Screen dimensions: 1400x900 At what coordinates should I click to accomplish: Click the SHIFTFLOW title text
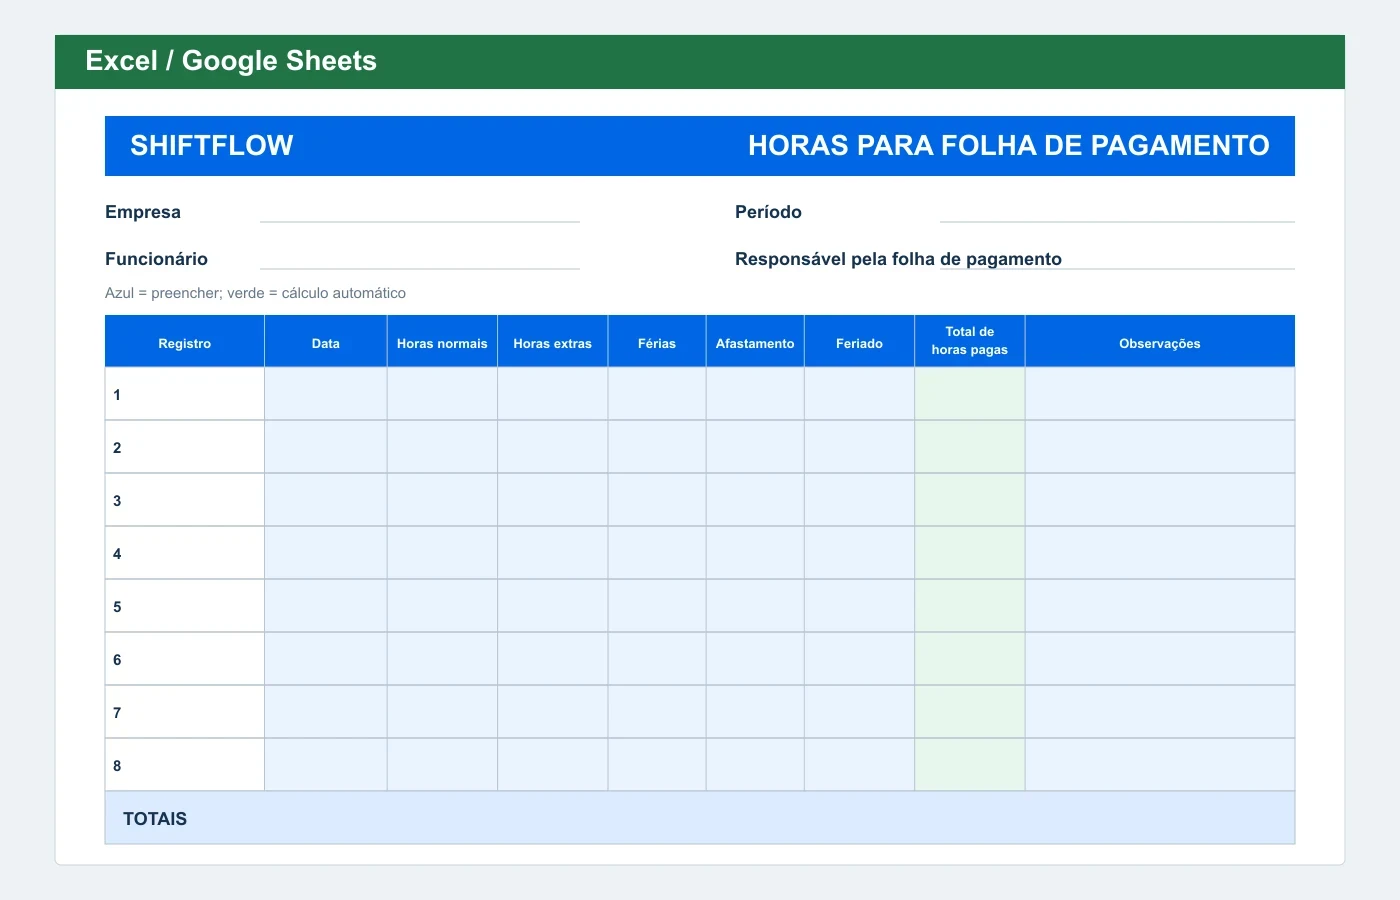(212, 146)
